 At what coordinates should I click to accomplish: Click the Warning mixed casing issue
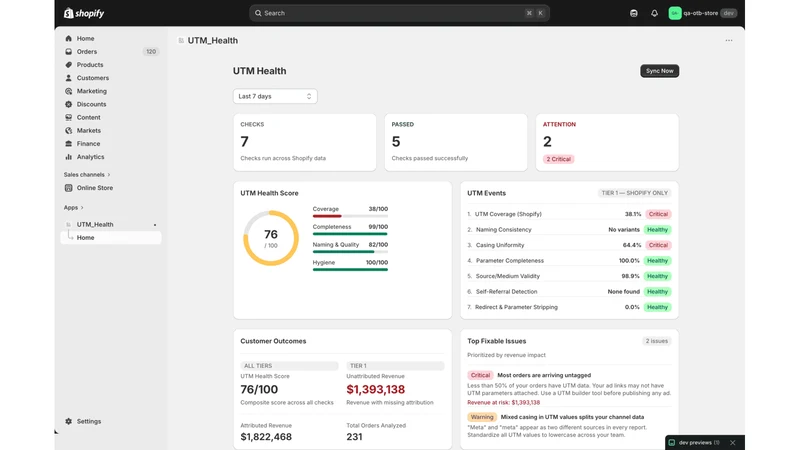tap(569, 426)
